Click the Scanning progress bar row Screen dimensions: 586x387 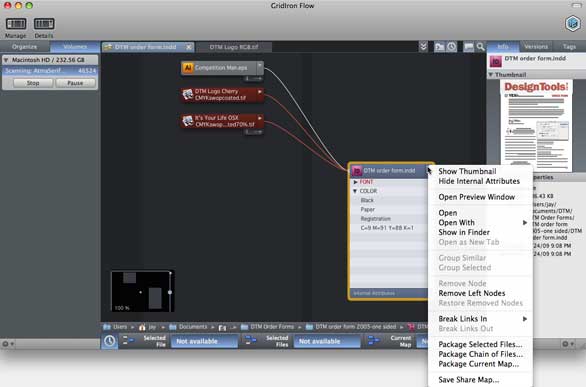coord(50,71)
